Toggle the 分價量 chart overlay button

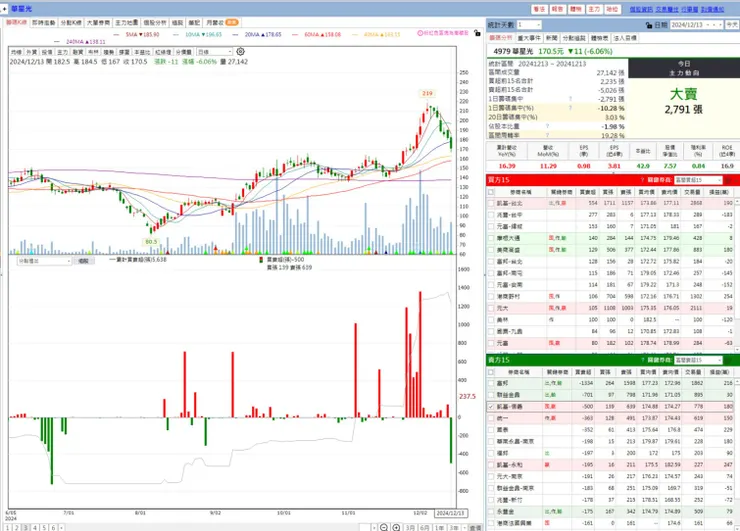184,52
